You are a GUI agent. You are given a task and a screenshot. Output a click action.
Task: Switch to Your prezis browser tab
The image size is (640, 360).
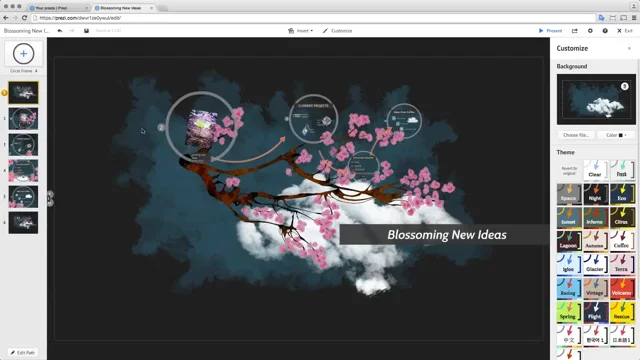point(57,8)
